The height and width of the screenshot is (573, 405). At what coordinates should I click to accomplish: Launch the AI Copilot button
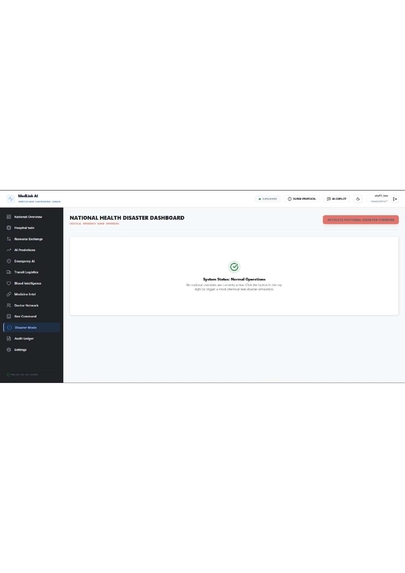click(336, 199)
